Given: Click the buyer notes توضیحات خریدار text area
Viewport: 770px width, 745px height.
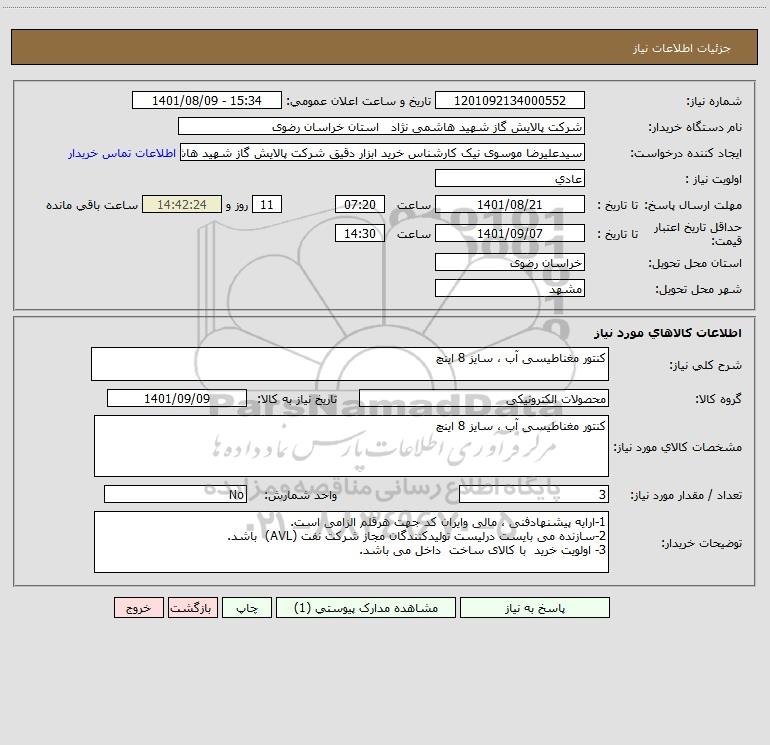Looking at the screenshot, I should click(x=351, y=542).
